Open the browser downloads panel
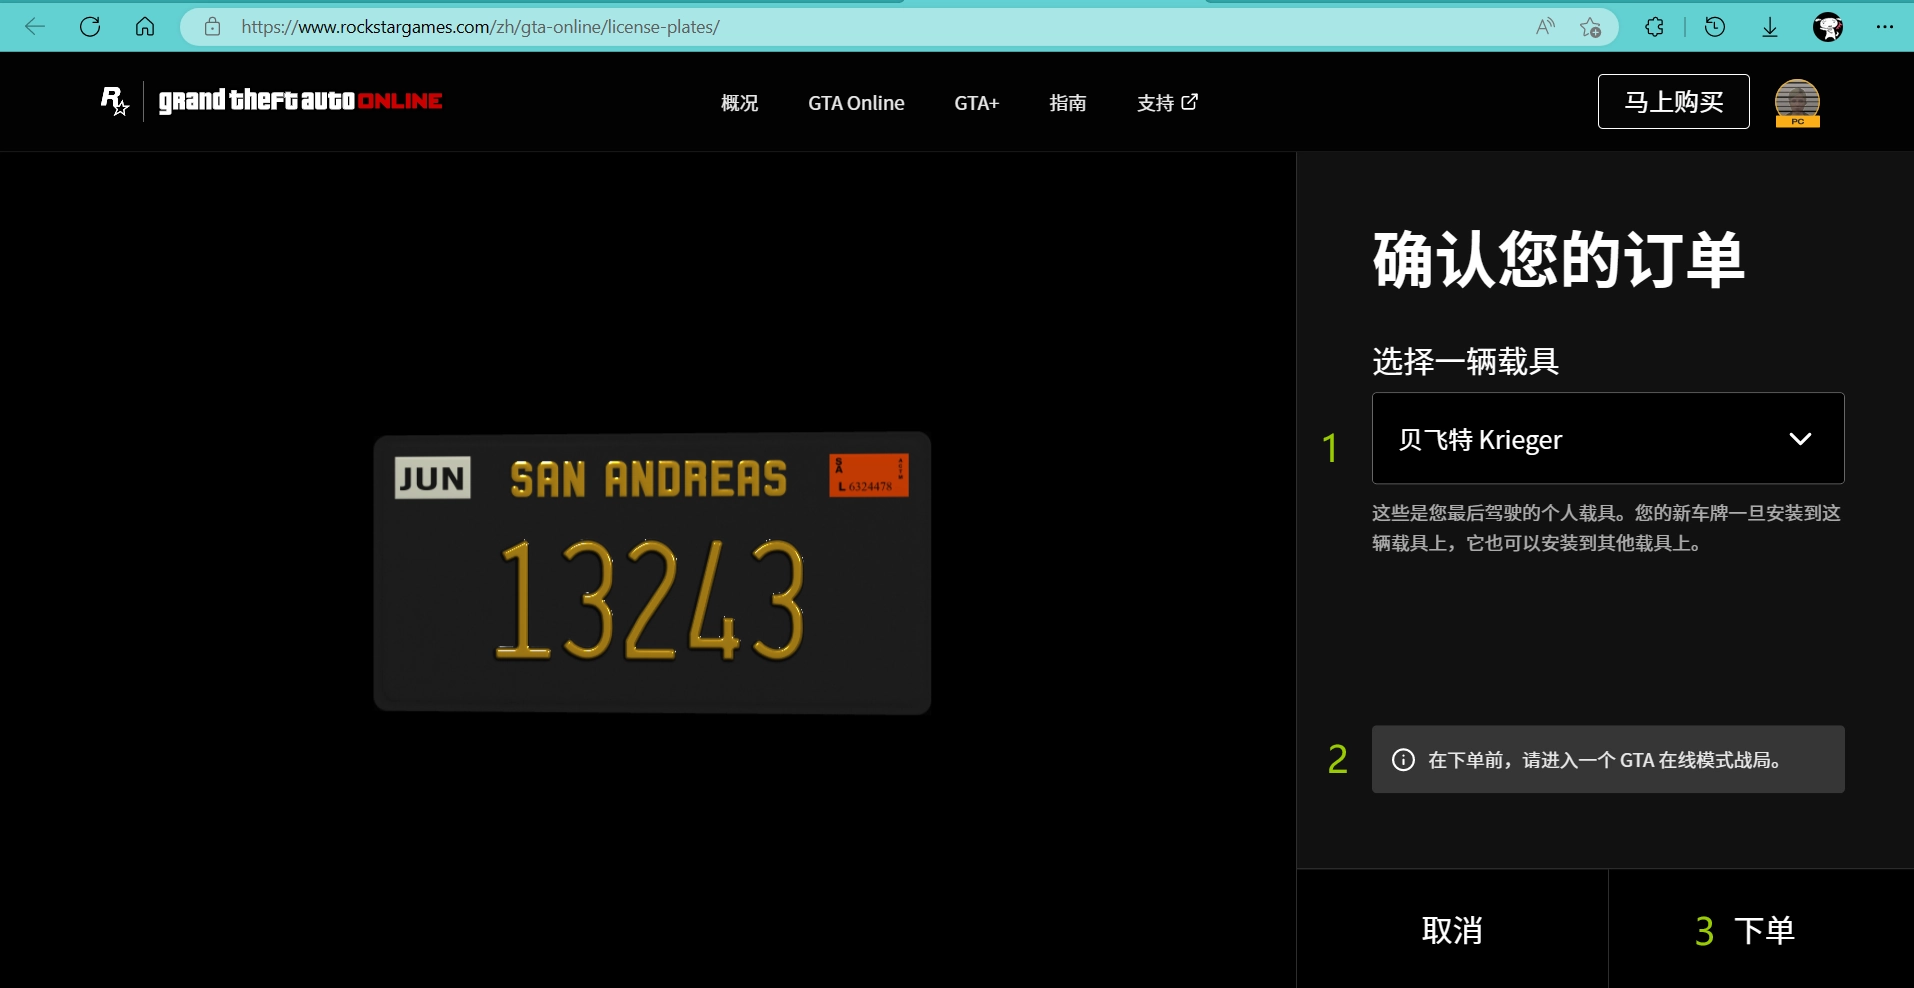 [x=1770, y=27]
